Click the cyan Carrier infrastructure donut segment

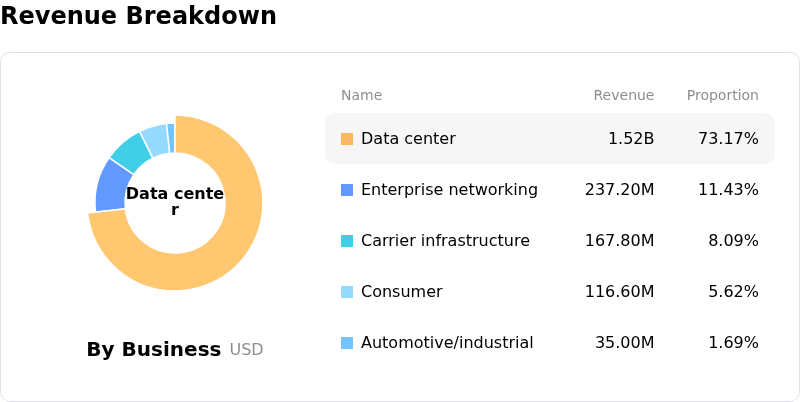click(x=129, y=151)
